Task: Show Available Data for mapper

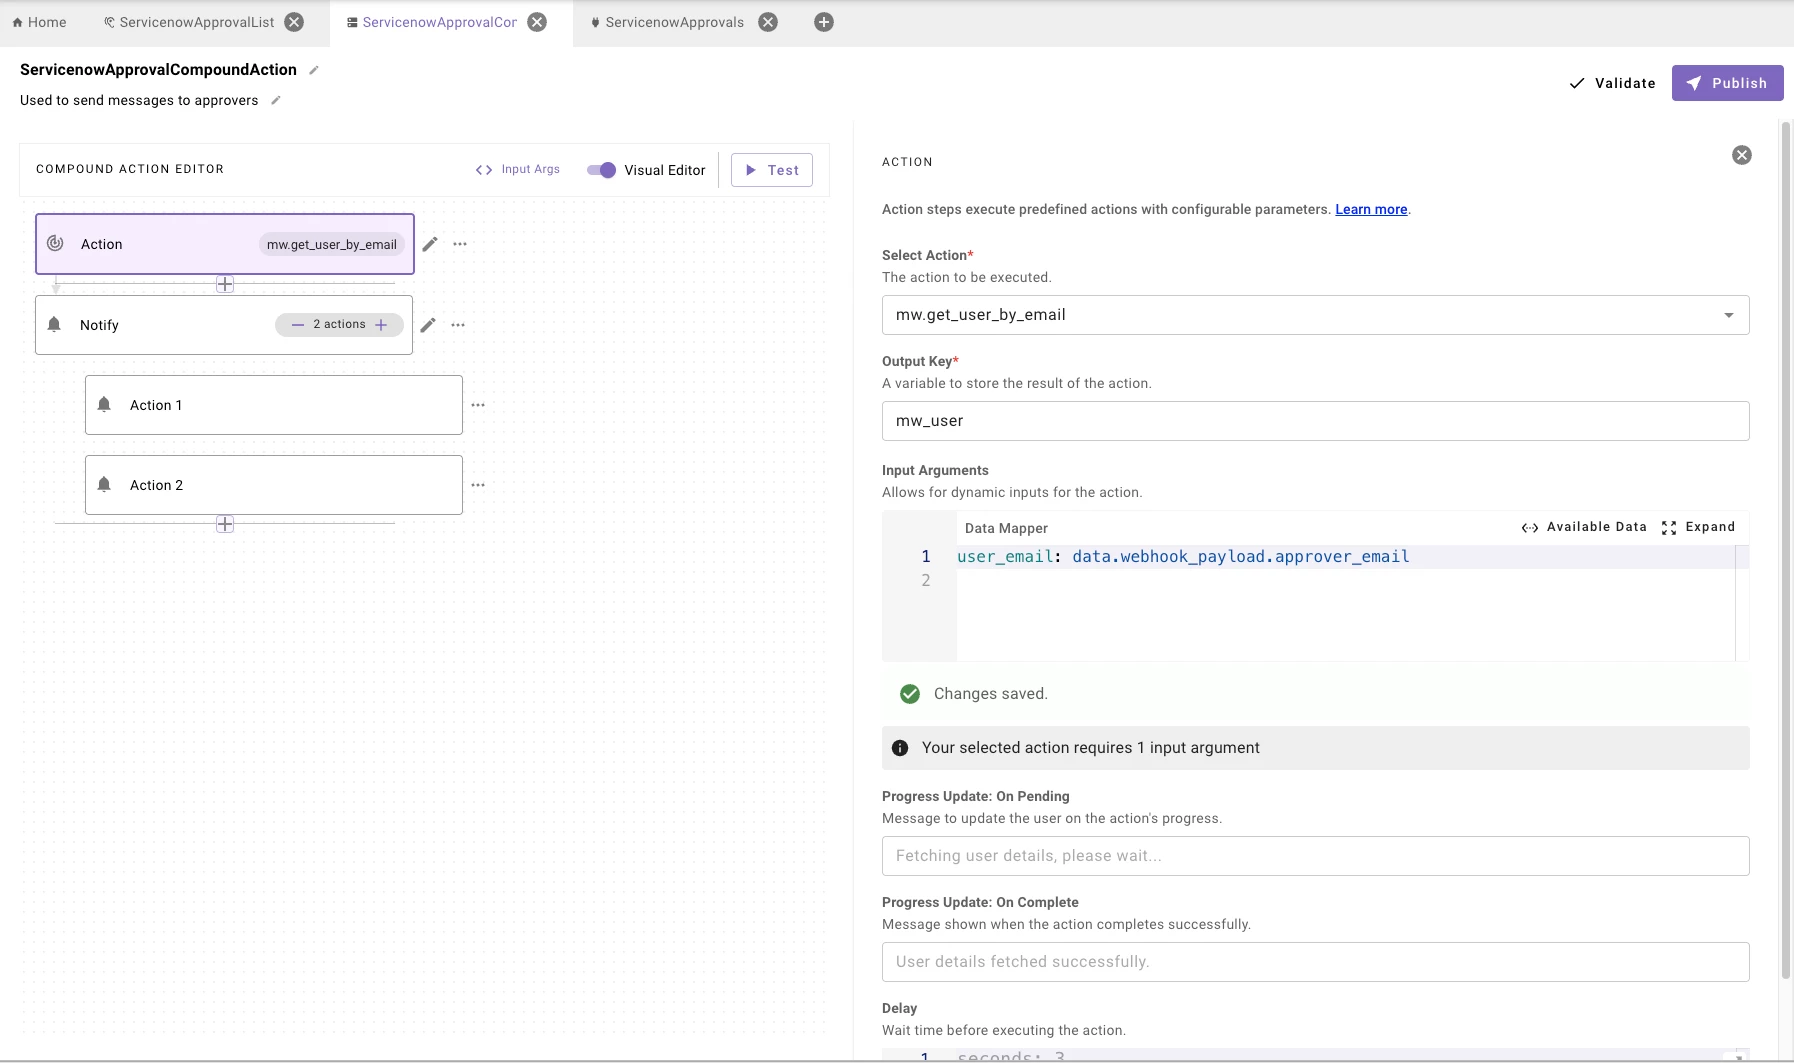Action: [1584, 527]
